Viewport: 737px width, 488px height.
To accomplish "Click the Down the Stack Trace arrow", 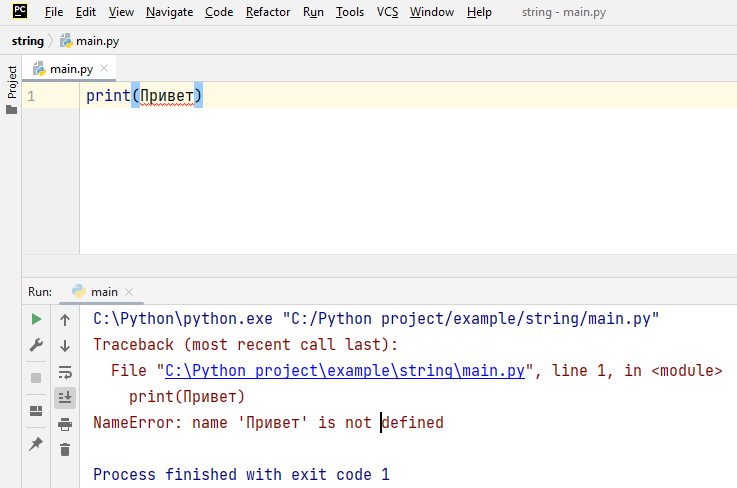I will [65, 346].
